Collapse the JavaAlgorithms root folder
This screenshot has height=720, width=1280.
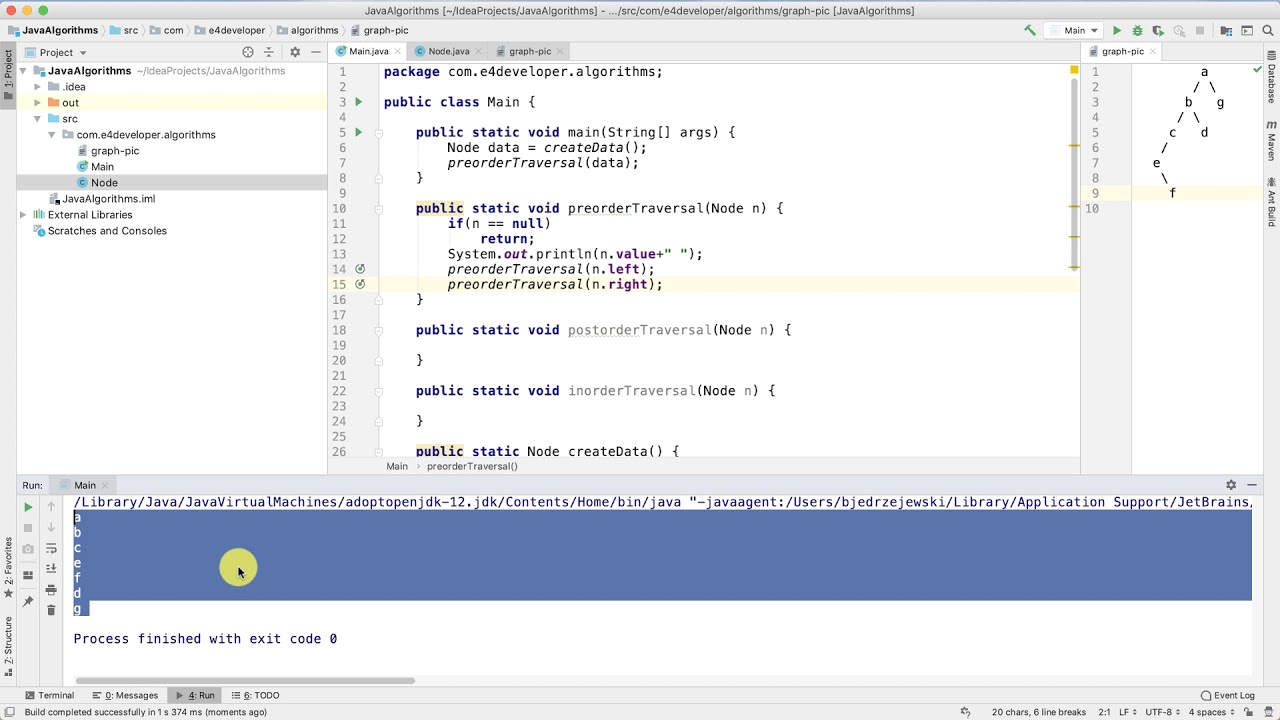(x=23, y=71)
